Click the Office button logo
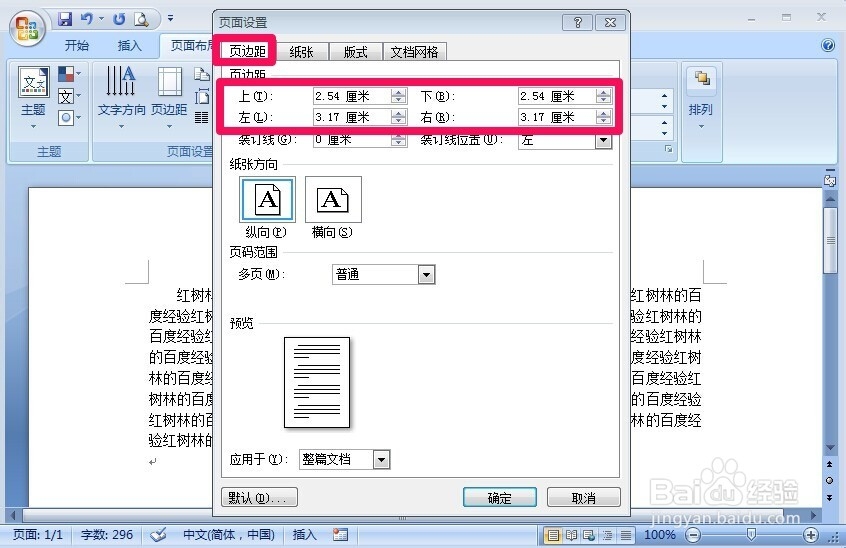Screen dimensions: 846x548 tap(26, 28)
